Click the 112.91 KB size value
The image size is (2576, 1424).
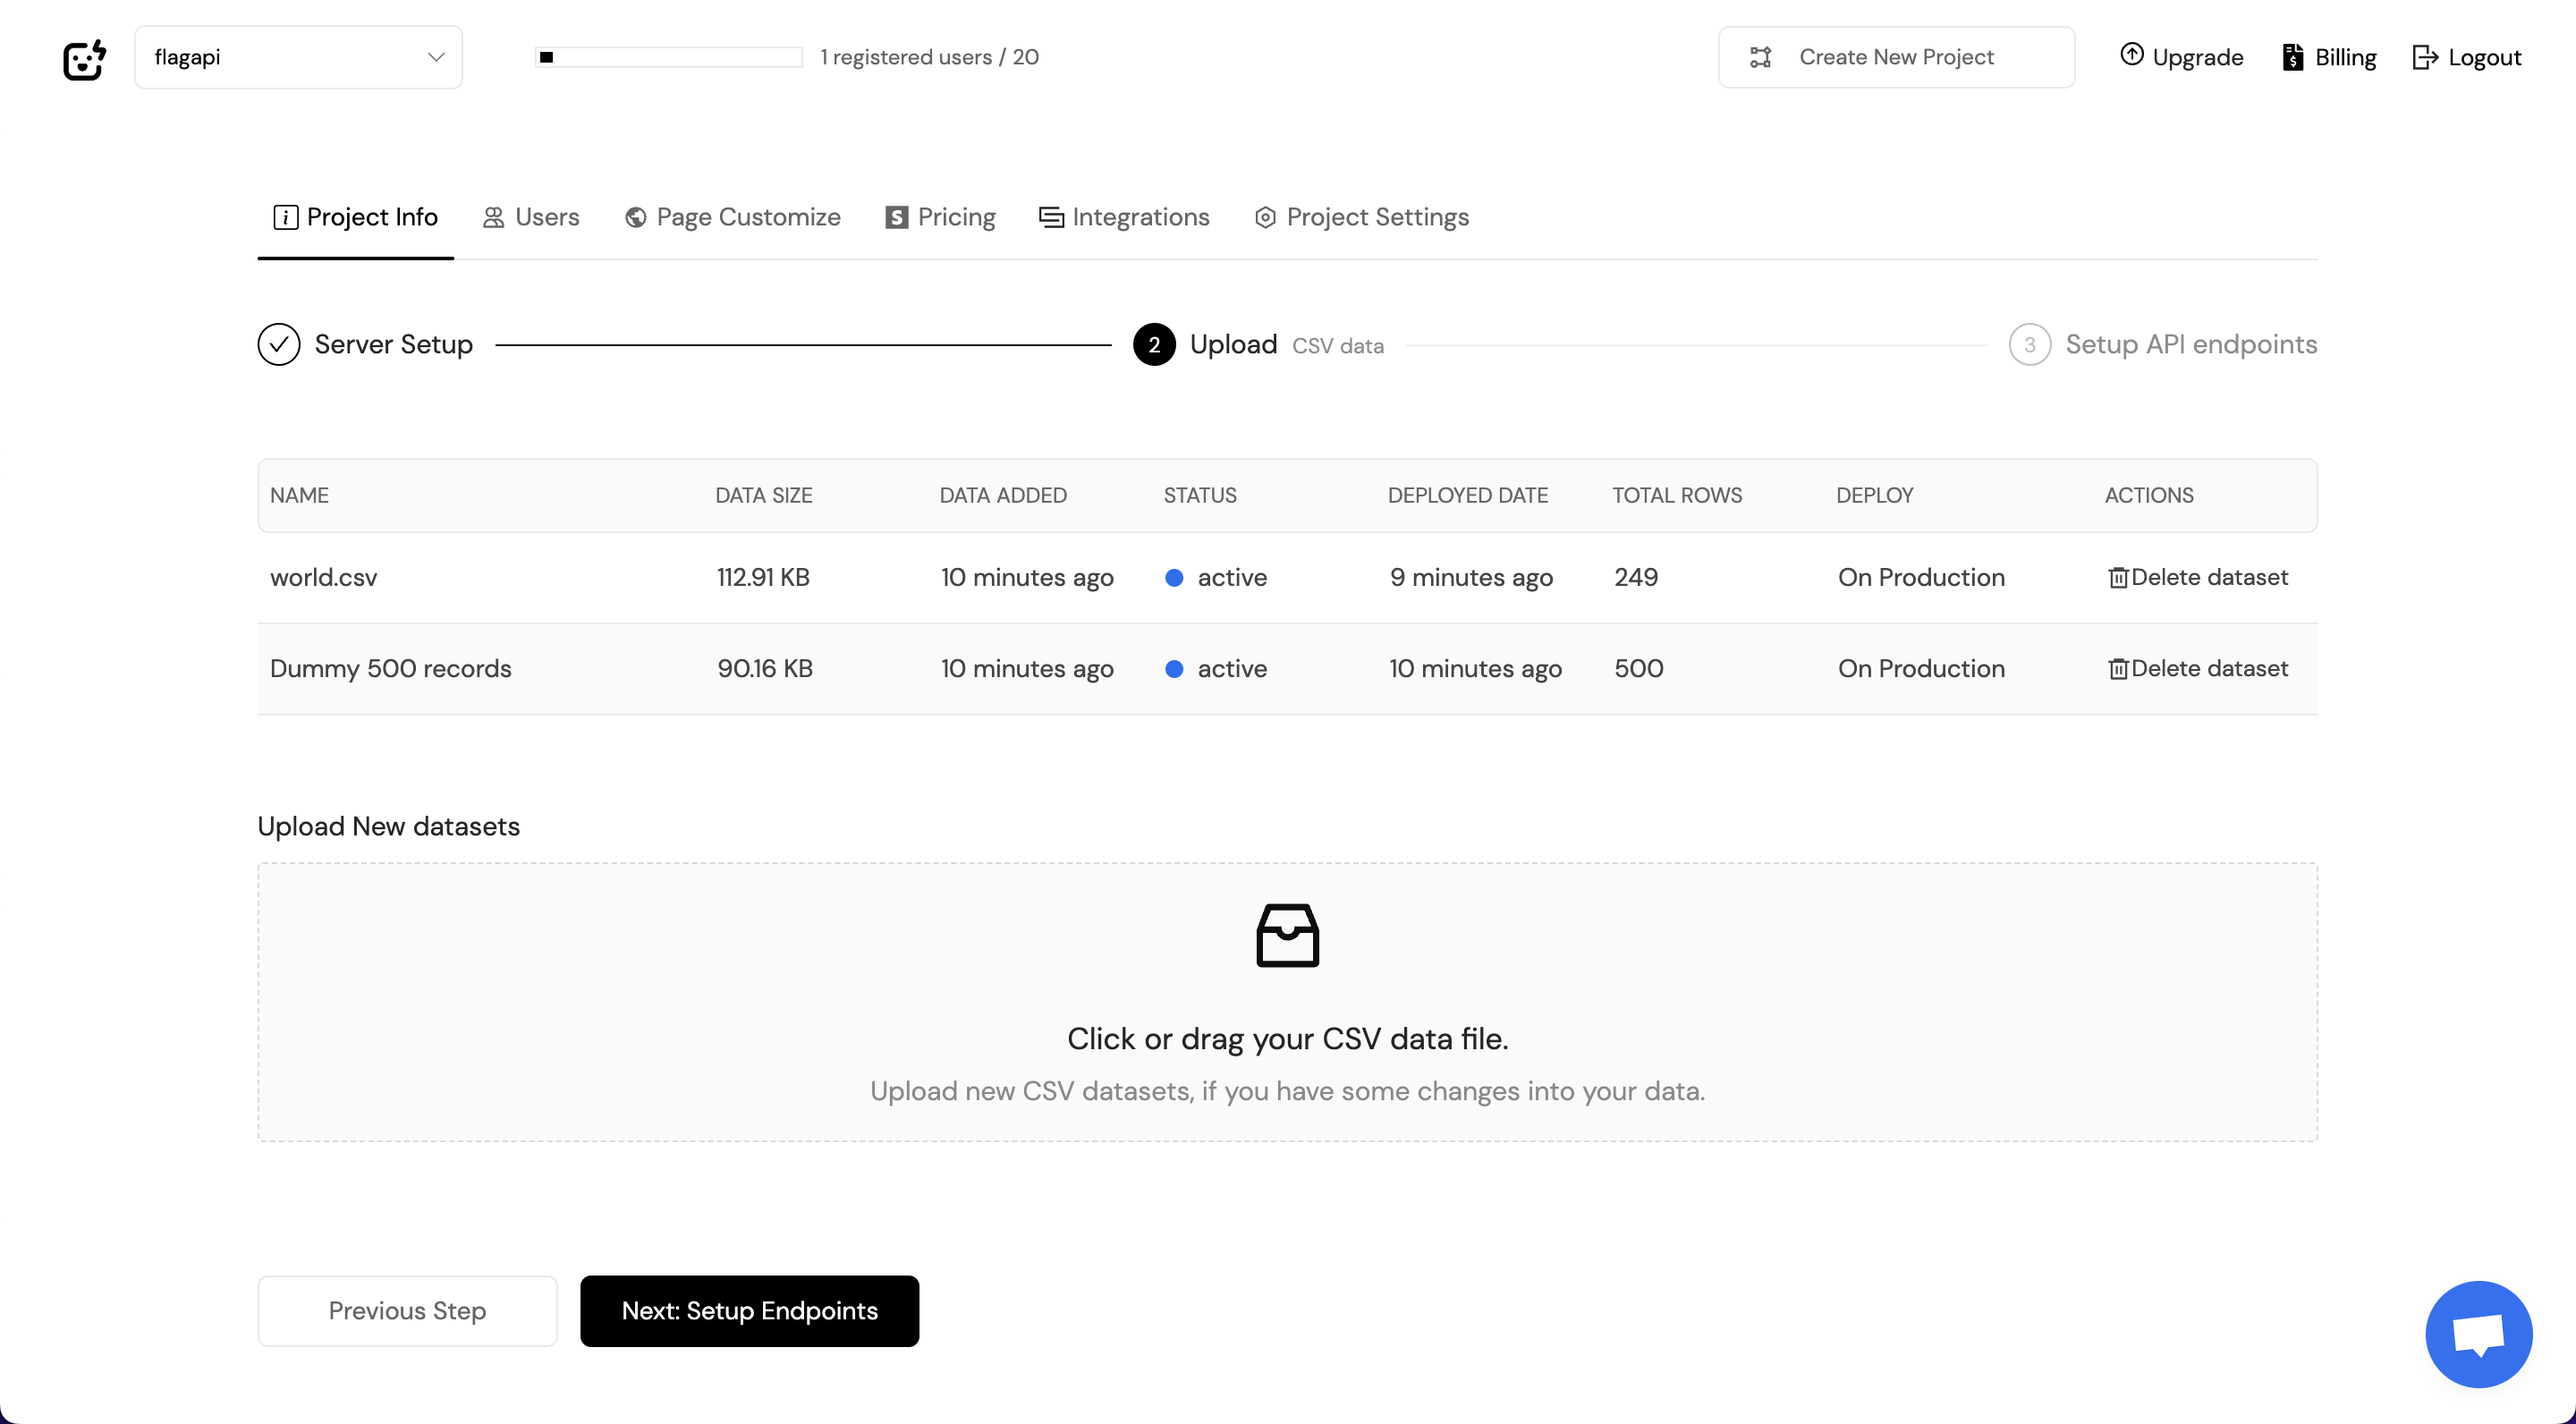763,577
